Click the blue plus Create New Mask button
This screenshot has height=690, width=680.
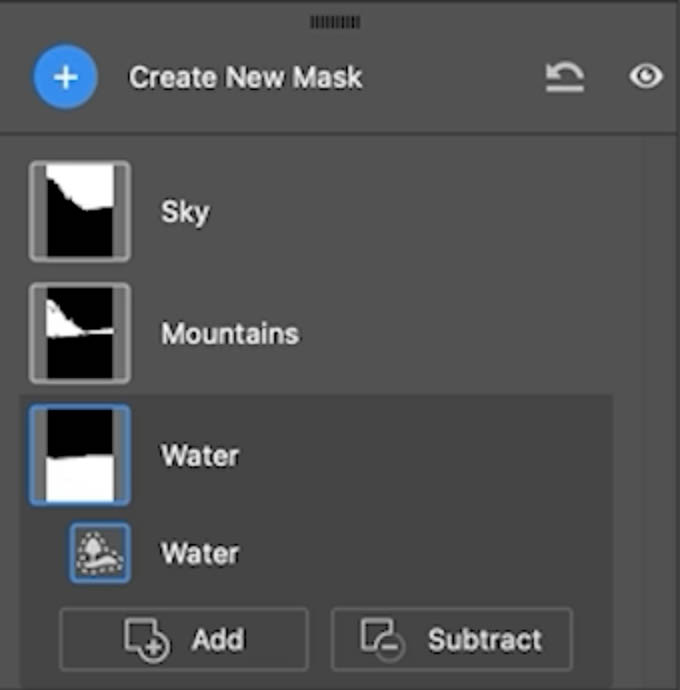pos(66,77)
